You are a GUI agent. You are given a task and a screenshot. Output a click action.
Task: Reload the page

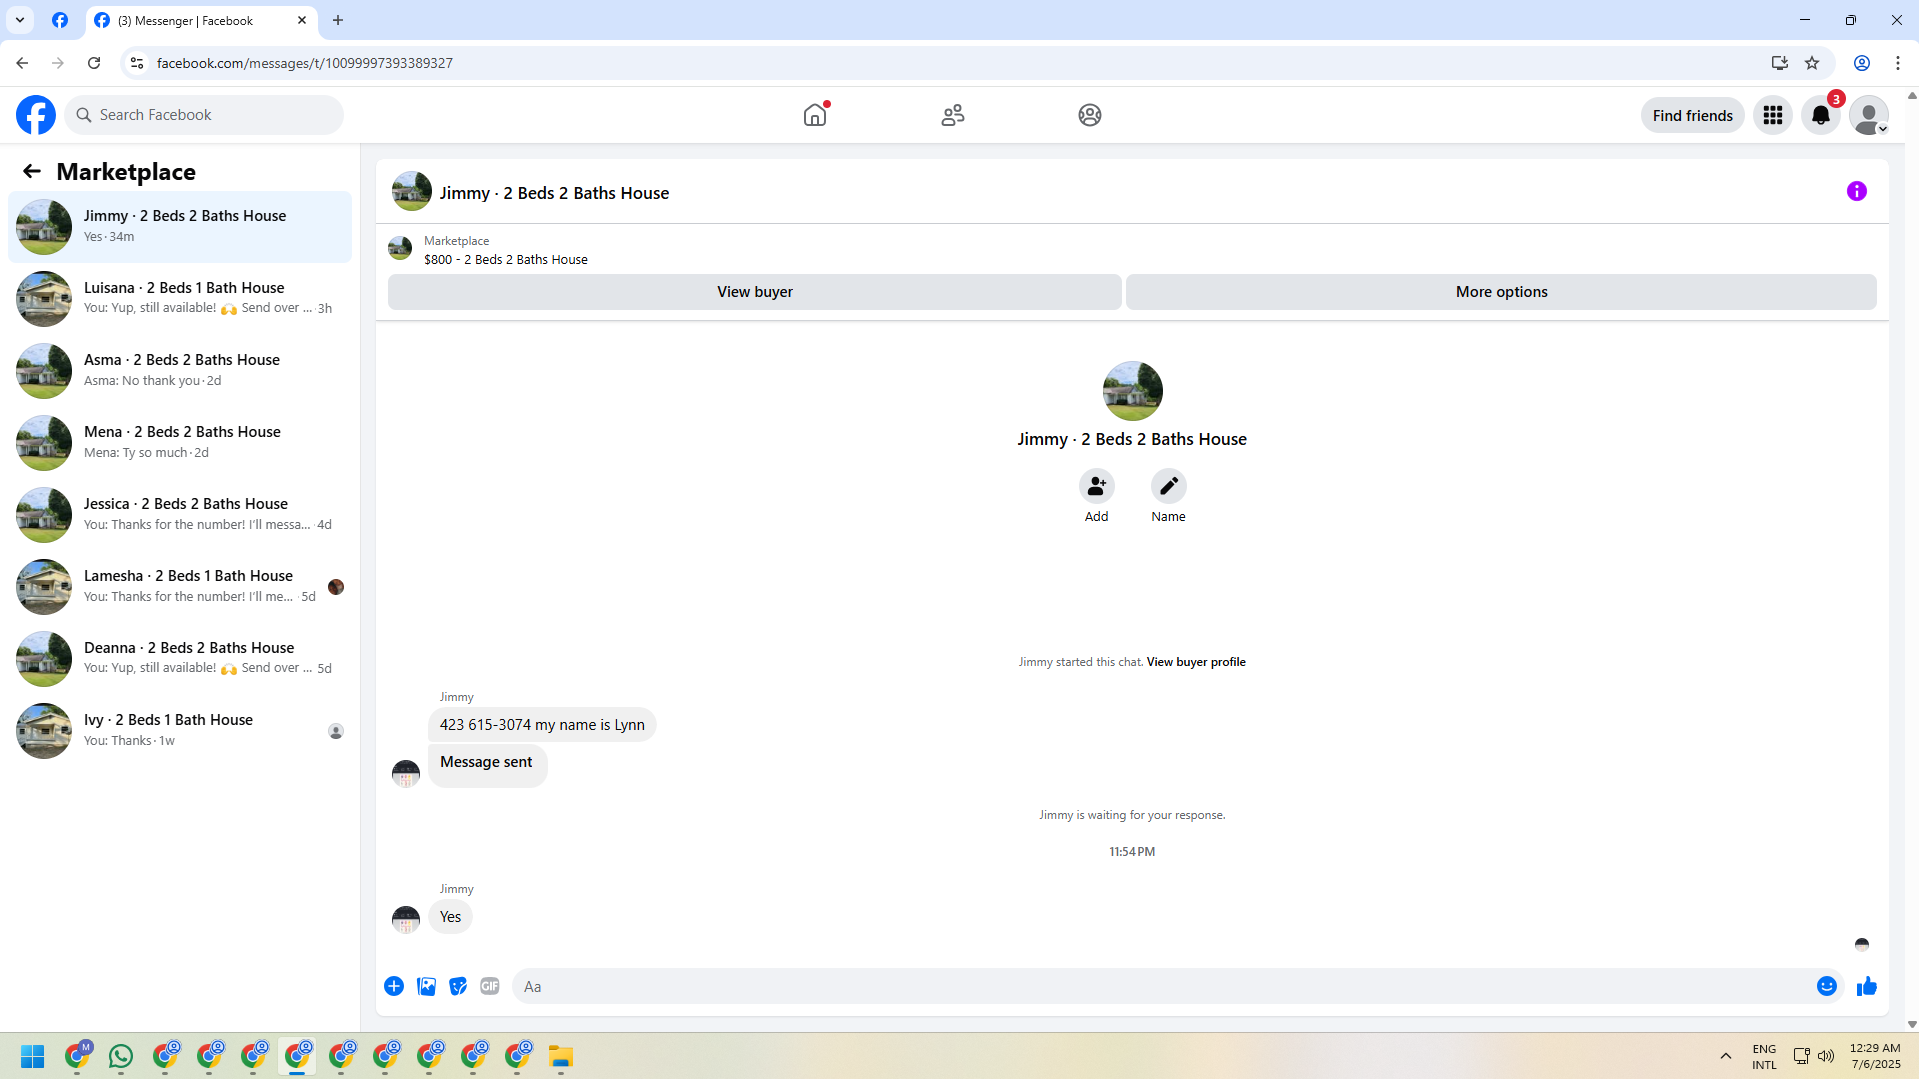click(94, 63)
